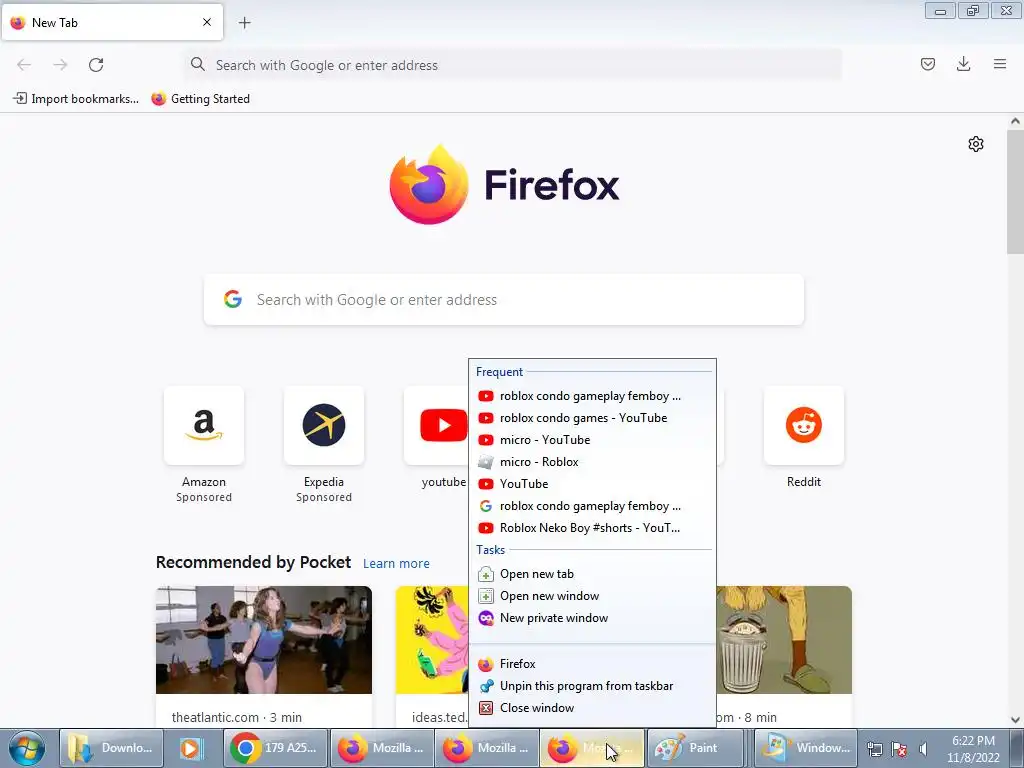This screenshot has height=768, width=1024.
Task: Switch to the Chrome taskbar window
Action: pos(275,748)
